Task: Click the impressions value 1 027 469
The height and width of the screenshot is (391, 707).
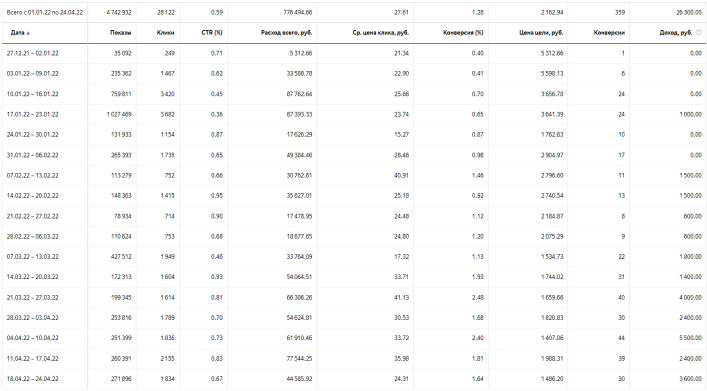Action: coord(119,115)
